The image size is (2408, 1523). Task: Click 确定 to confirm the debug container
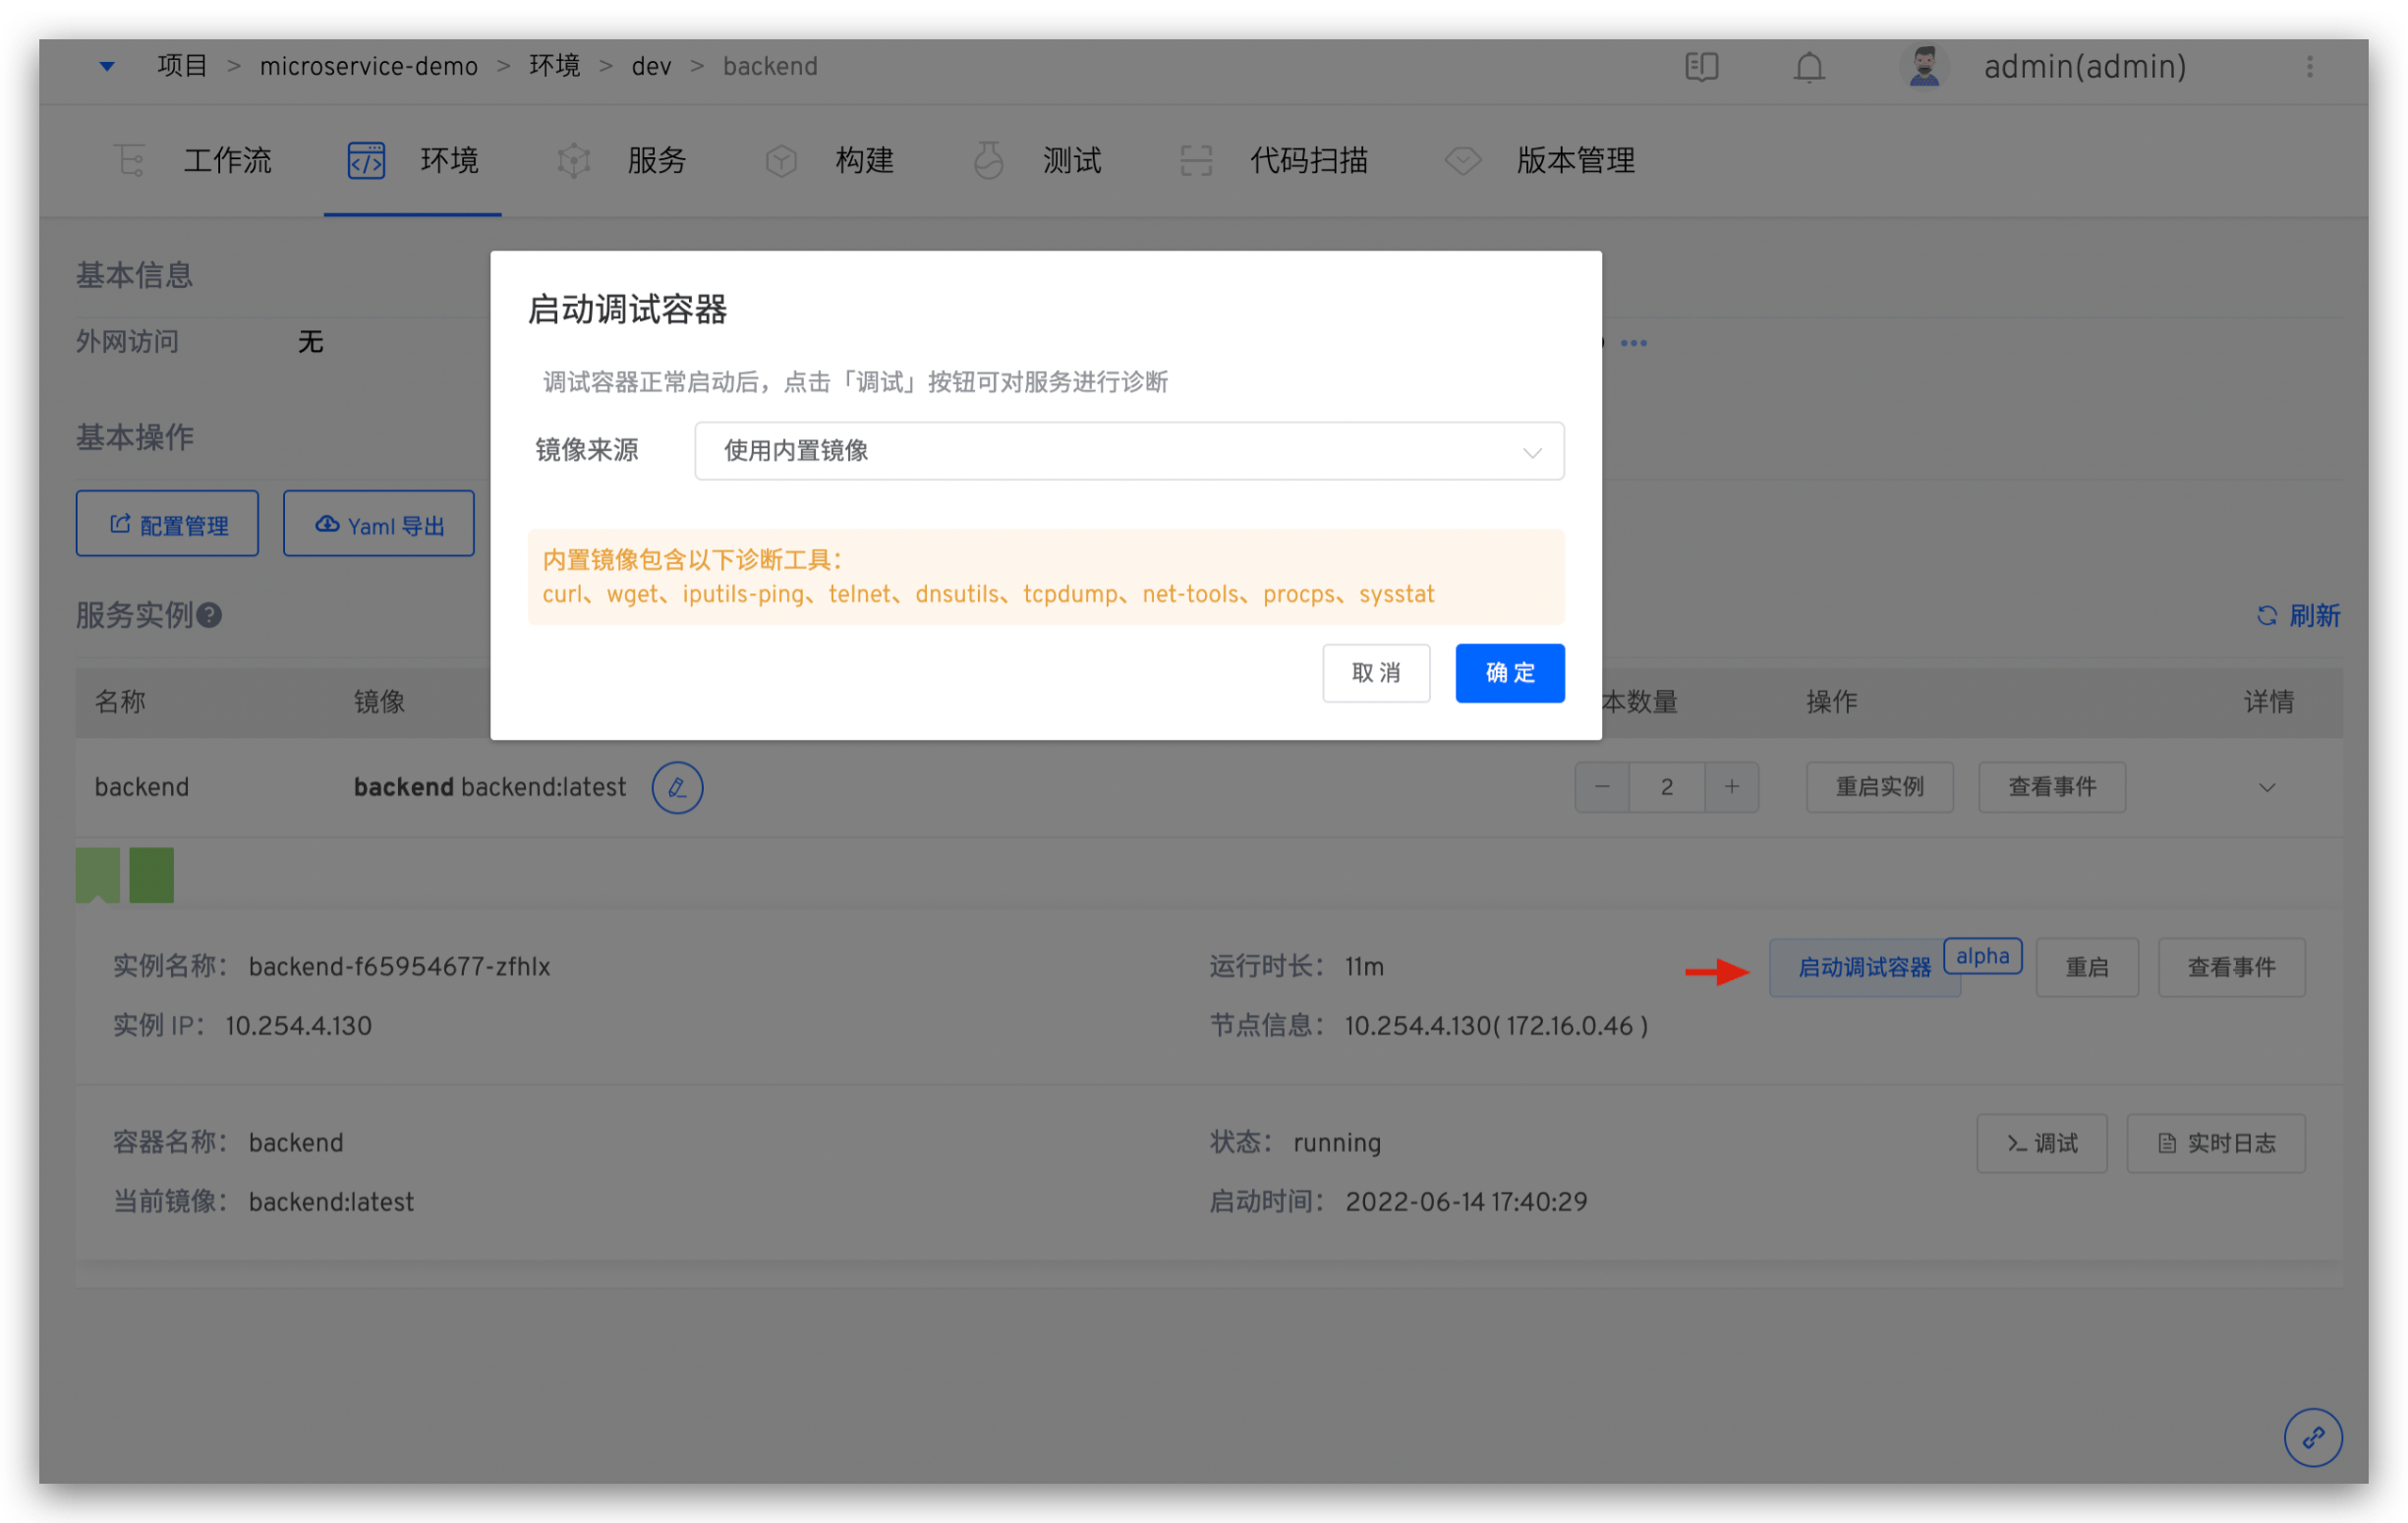(1509, 672)
